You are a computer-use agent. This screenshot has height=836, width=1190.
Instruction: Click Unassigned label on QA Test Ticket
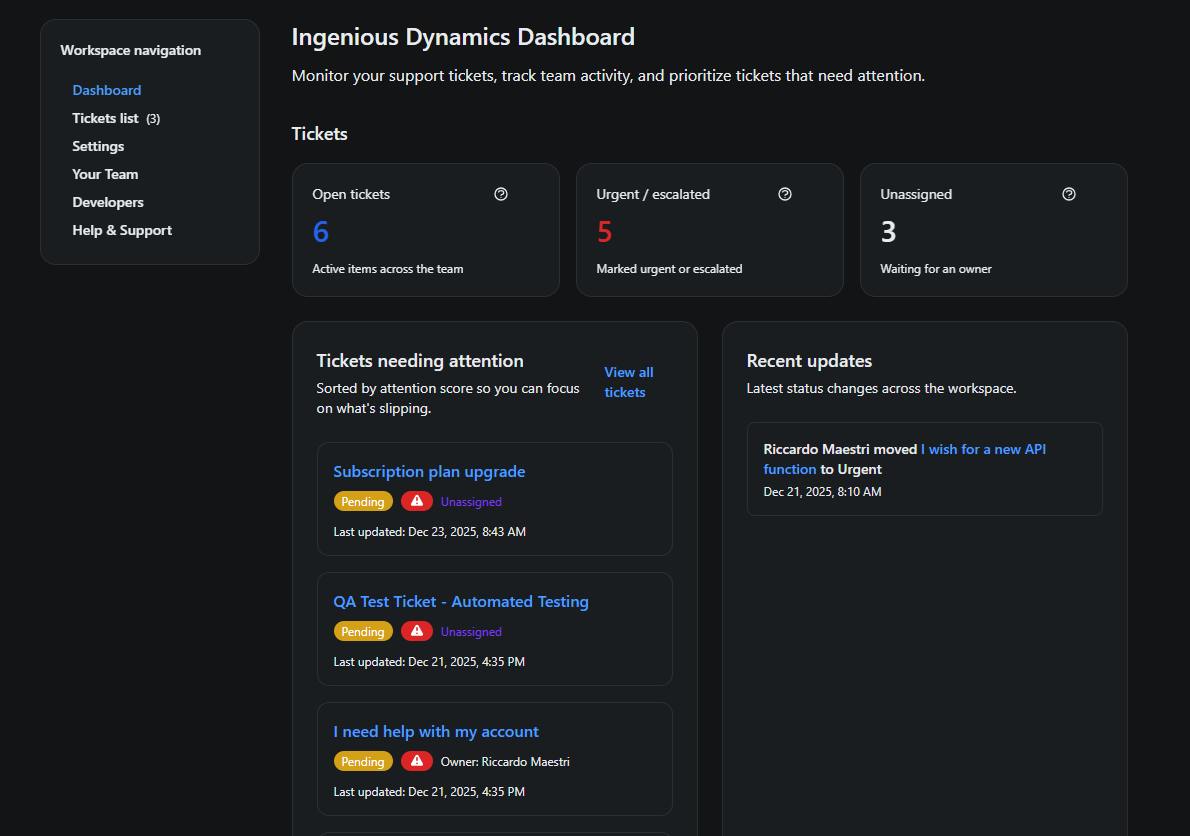[x=471, y=631]
